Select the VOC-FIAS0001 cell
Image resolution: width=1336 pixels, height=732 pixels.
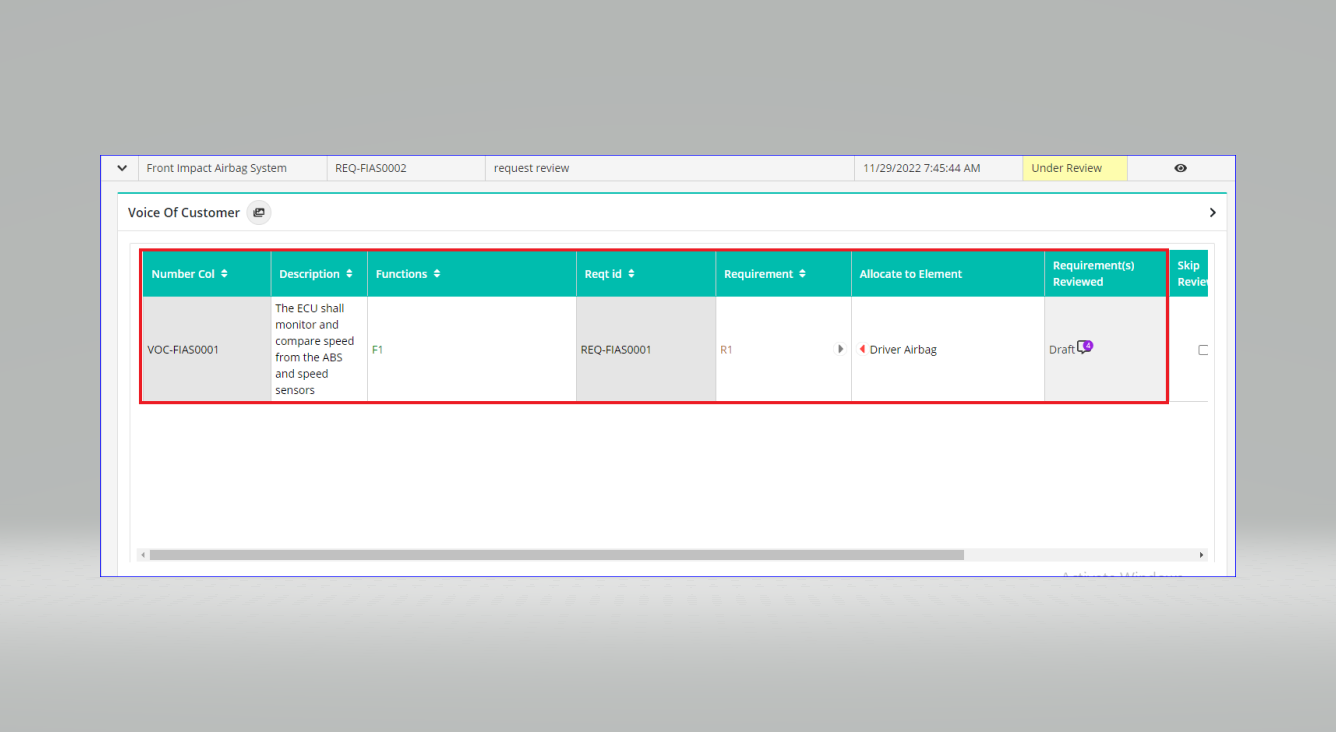coord(206,350)
